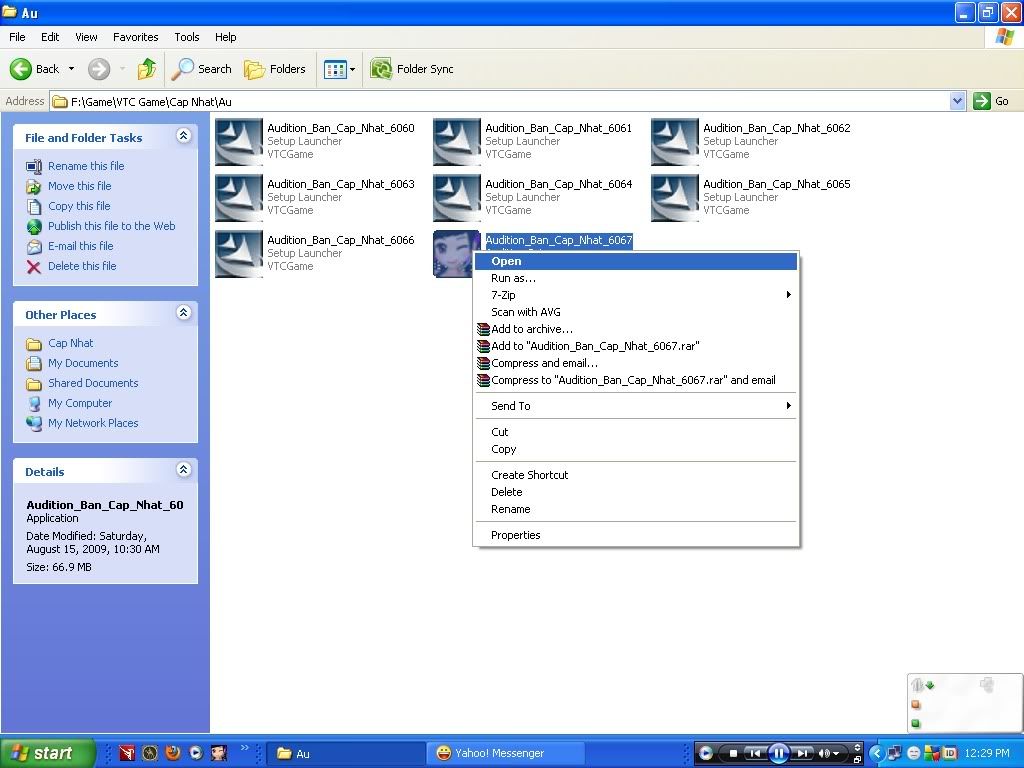Choose Cut in the context menu

coord(635,432)
